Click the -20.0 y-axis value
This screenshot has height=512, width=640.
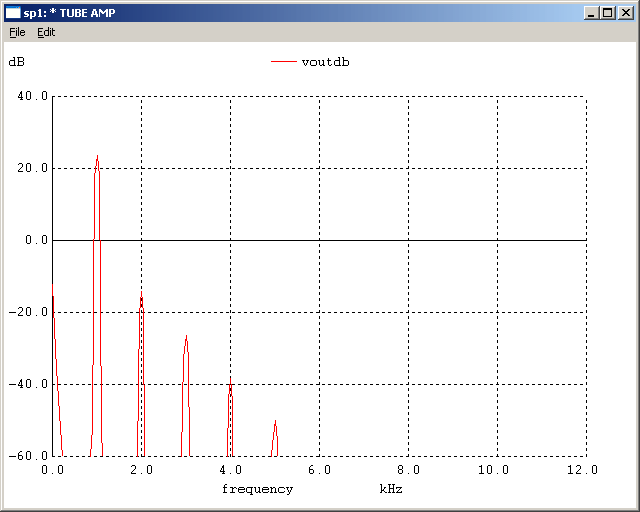point(28,312)
